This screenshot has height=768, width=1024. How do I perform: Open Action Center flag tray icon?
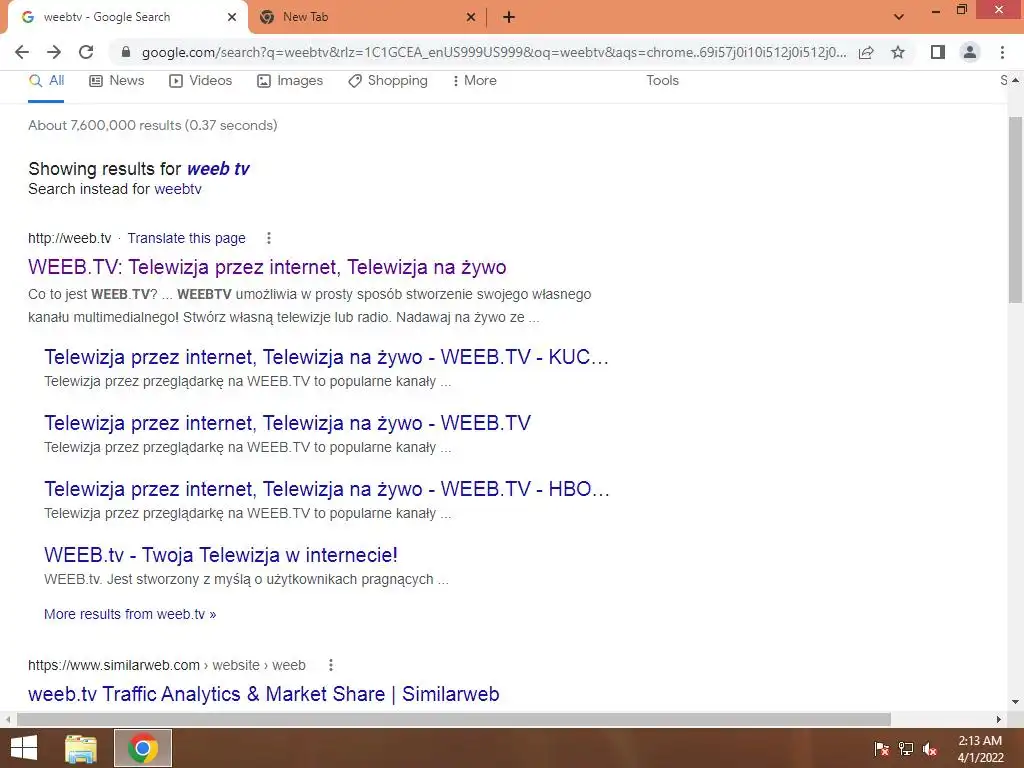click(x=881, y=749)
